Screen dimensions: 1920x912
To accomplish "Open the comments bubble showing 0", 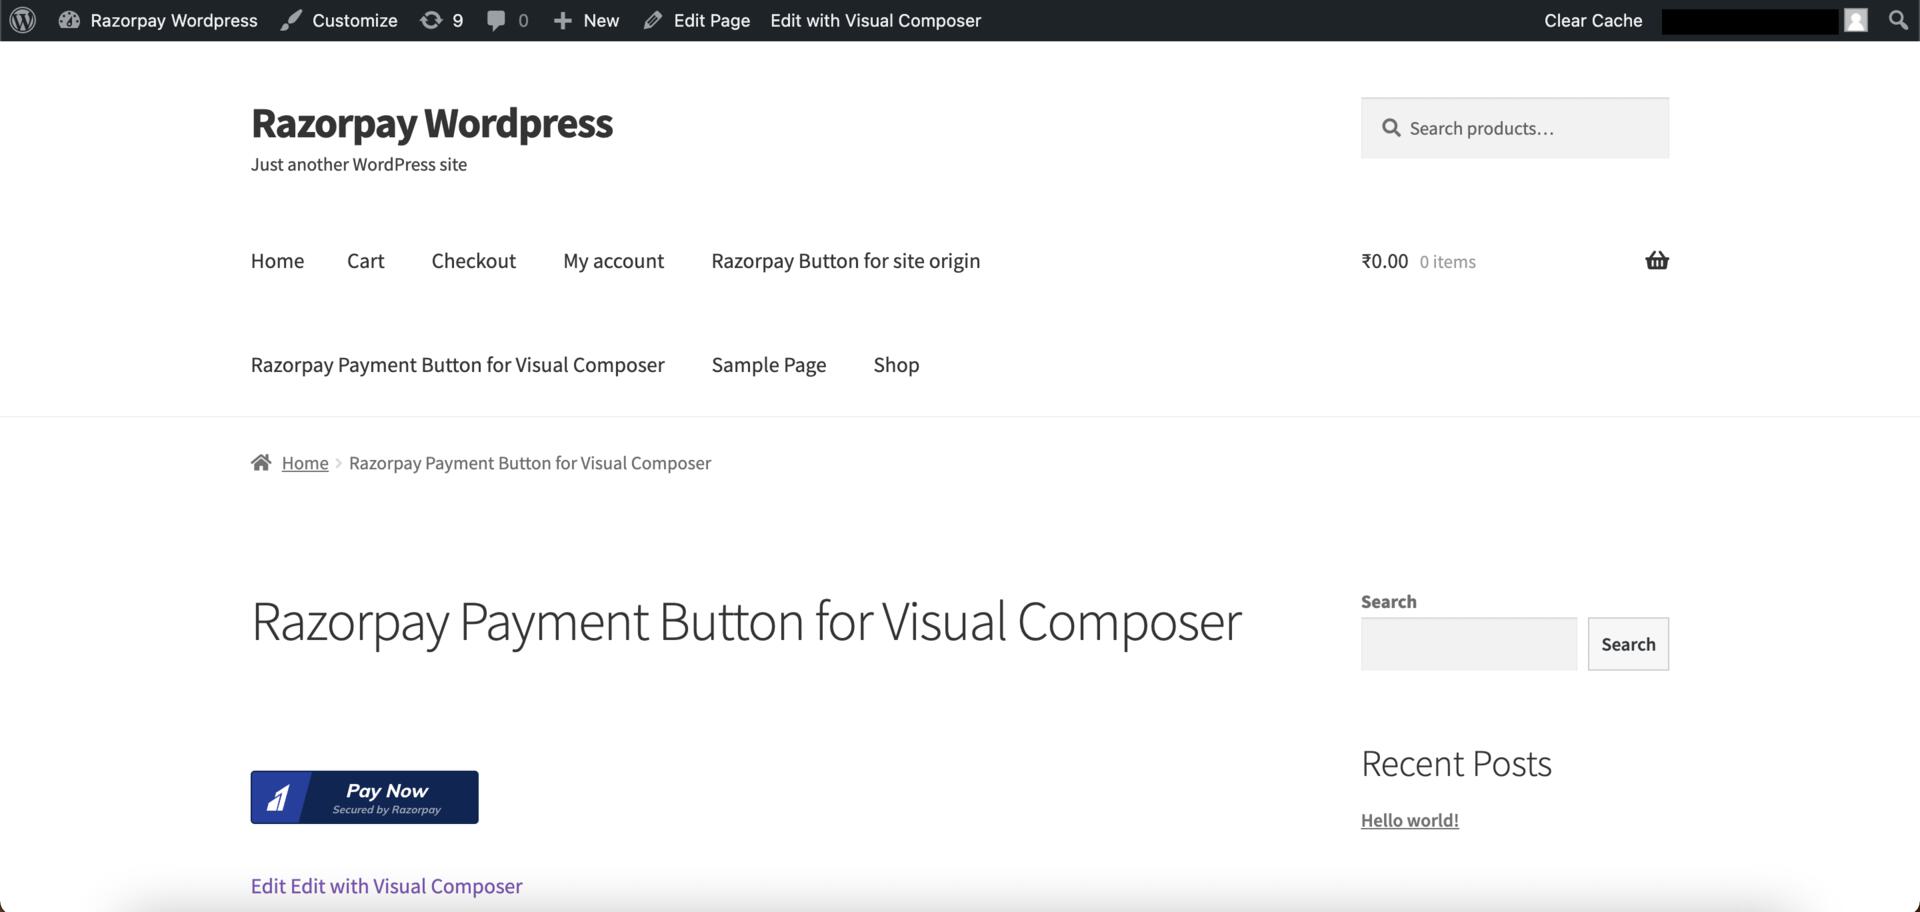I will pyautogui.click(x=507, y=20).
